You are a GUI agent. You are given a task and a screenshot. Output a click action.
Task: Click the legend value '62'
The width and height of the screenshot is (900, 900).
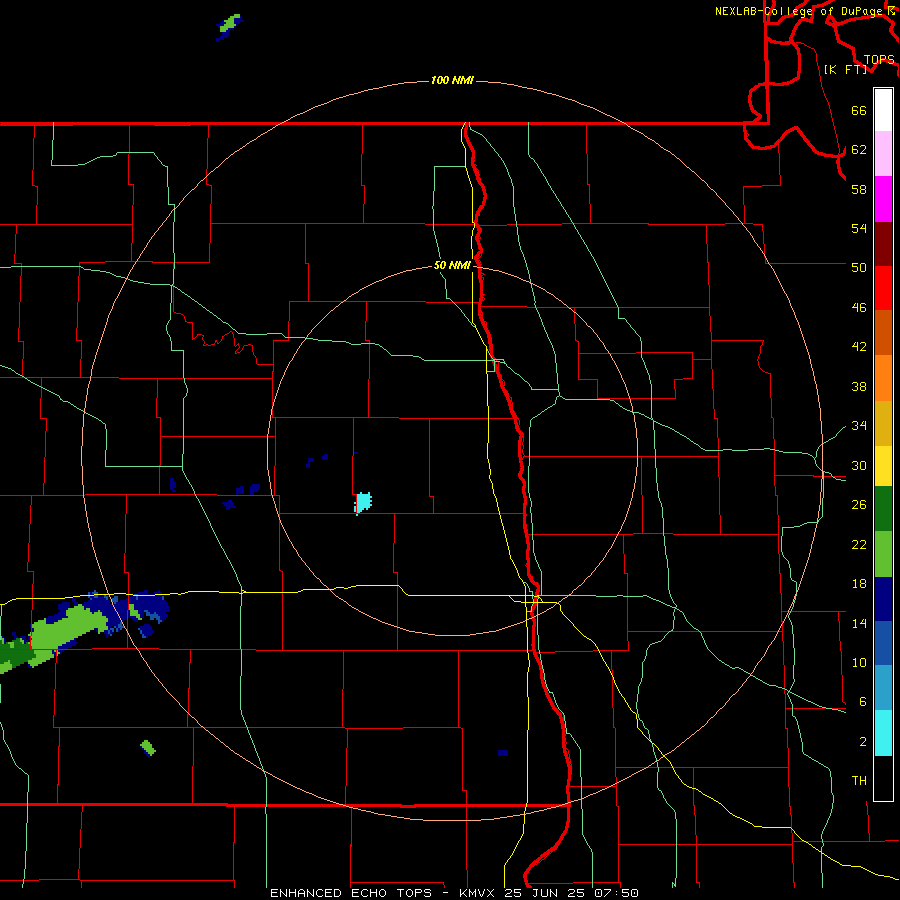859,149
